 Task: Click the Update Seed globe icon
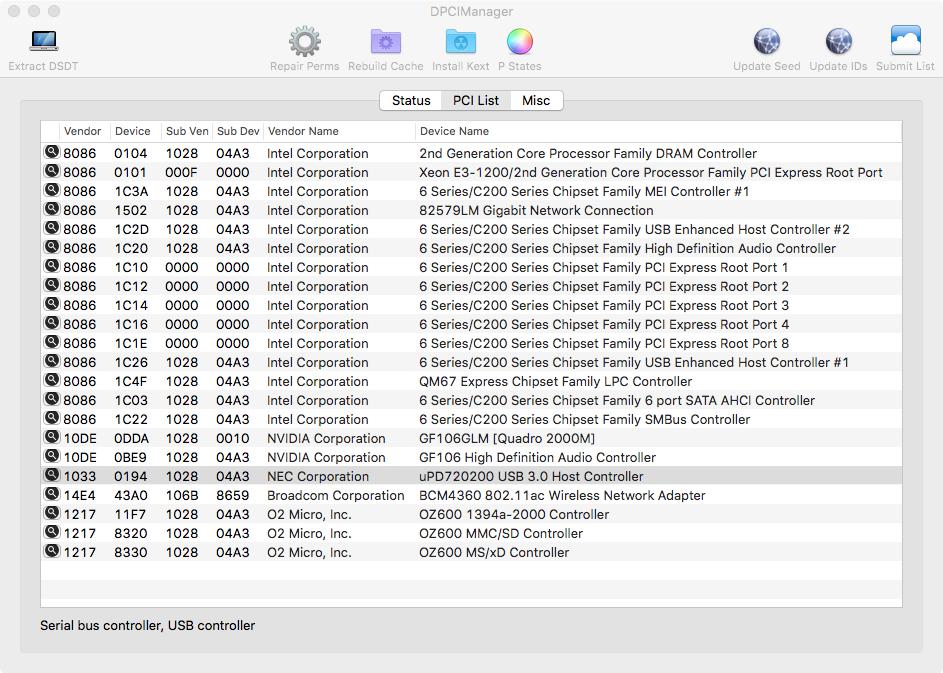(766, 42)
